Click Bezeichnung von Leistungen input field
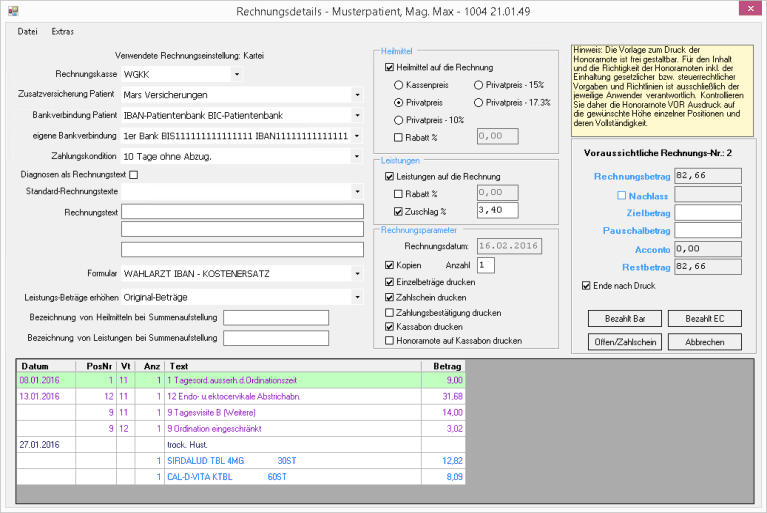This screenshot has width=767, height=513. point(276,338)
